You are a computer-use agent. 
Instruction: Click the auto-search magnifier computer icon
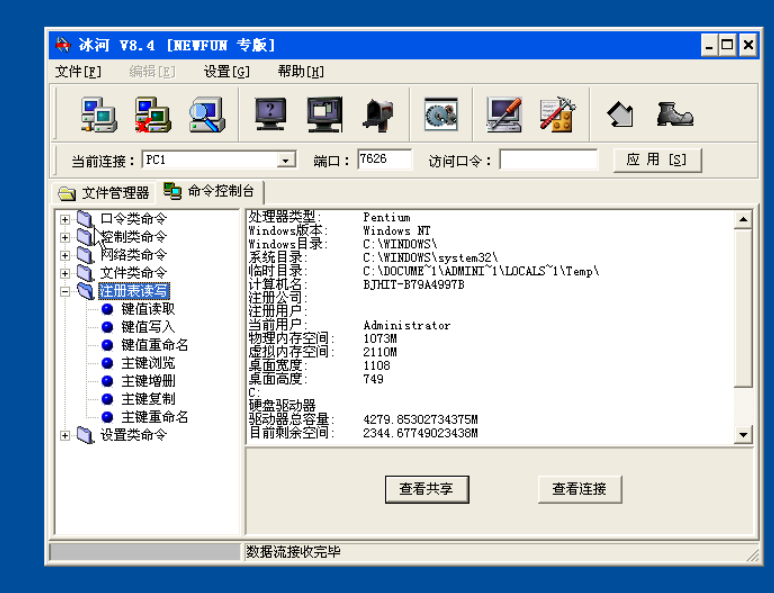(x=207, y=115)
